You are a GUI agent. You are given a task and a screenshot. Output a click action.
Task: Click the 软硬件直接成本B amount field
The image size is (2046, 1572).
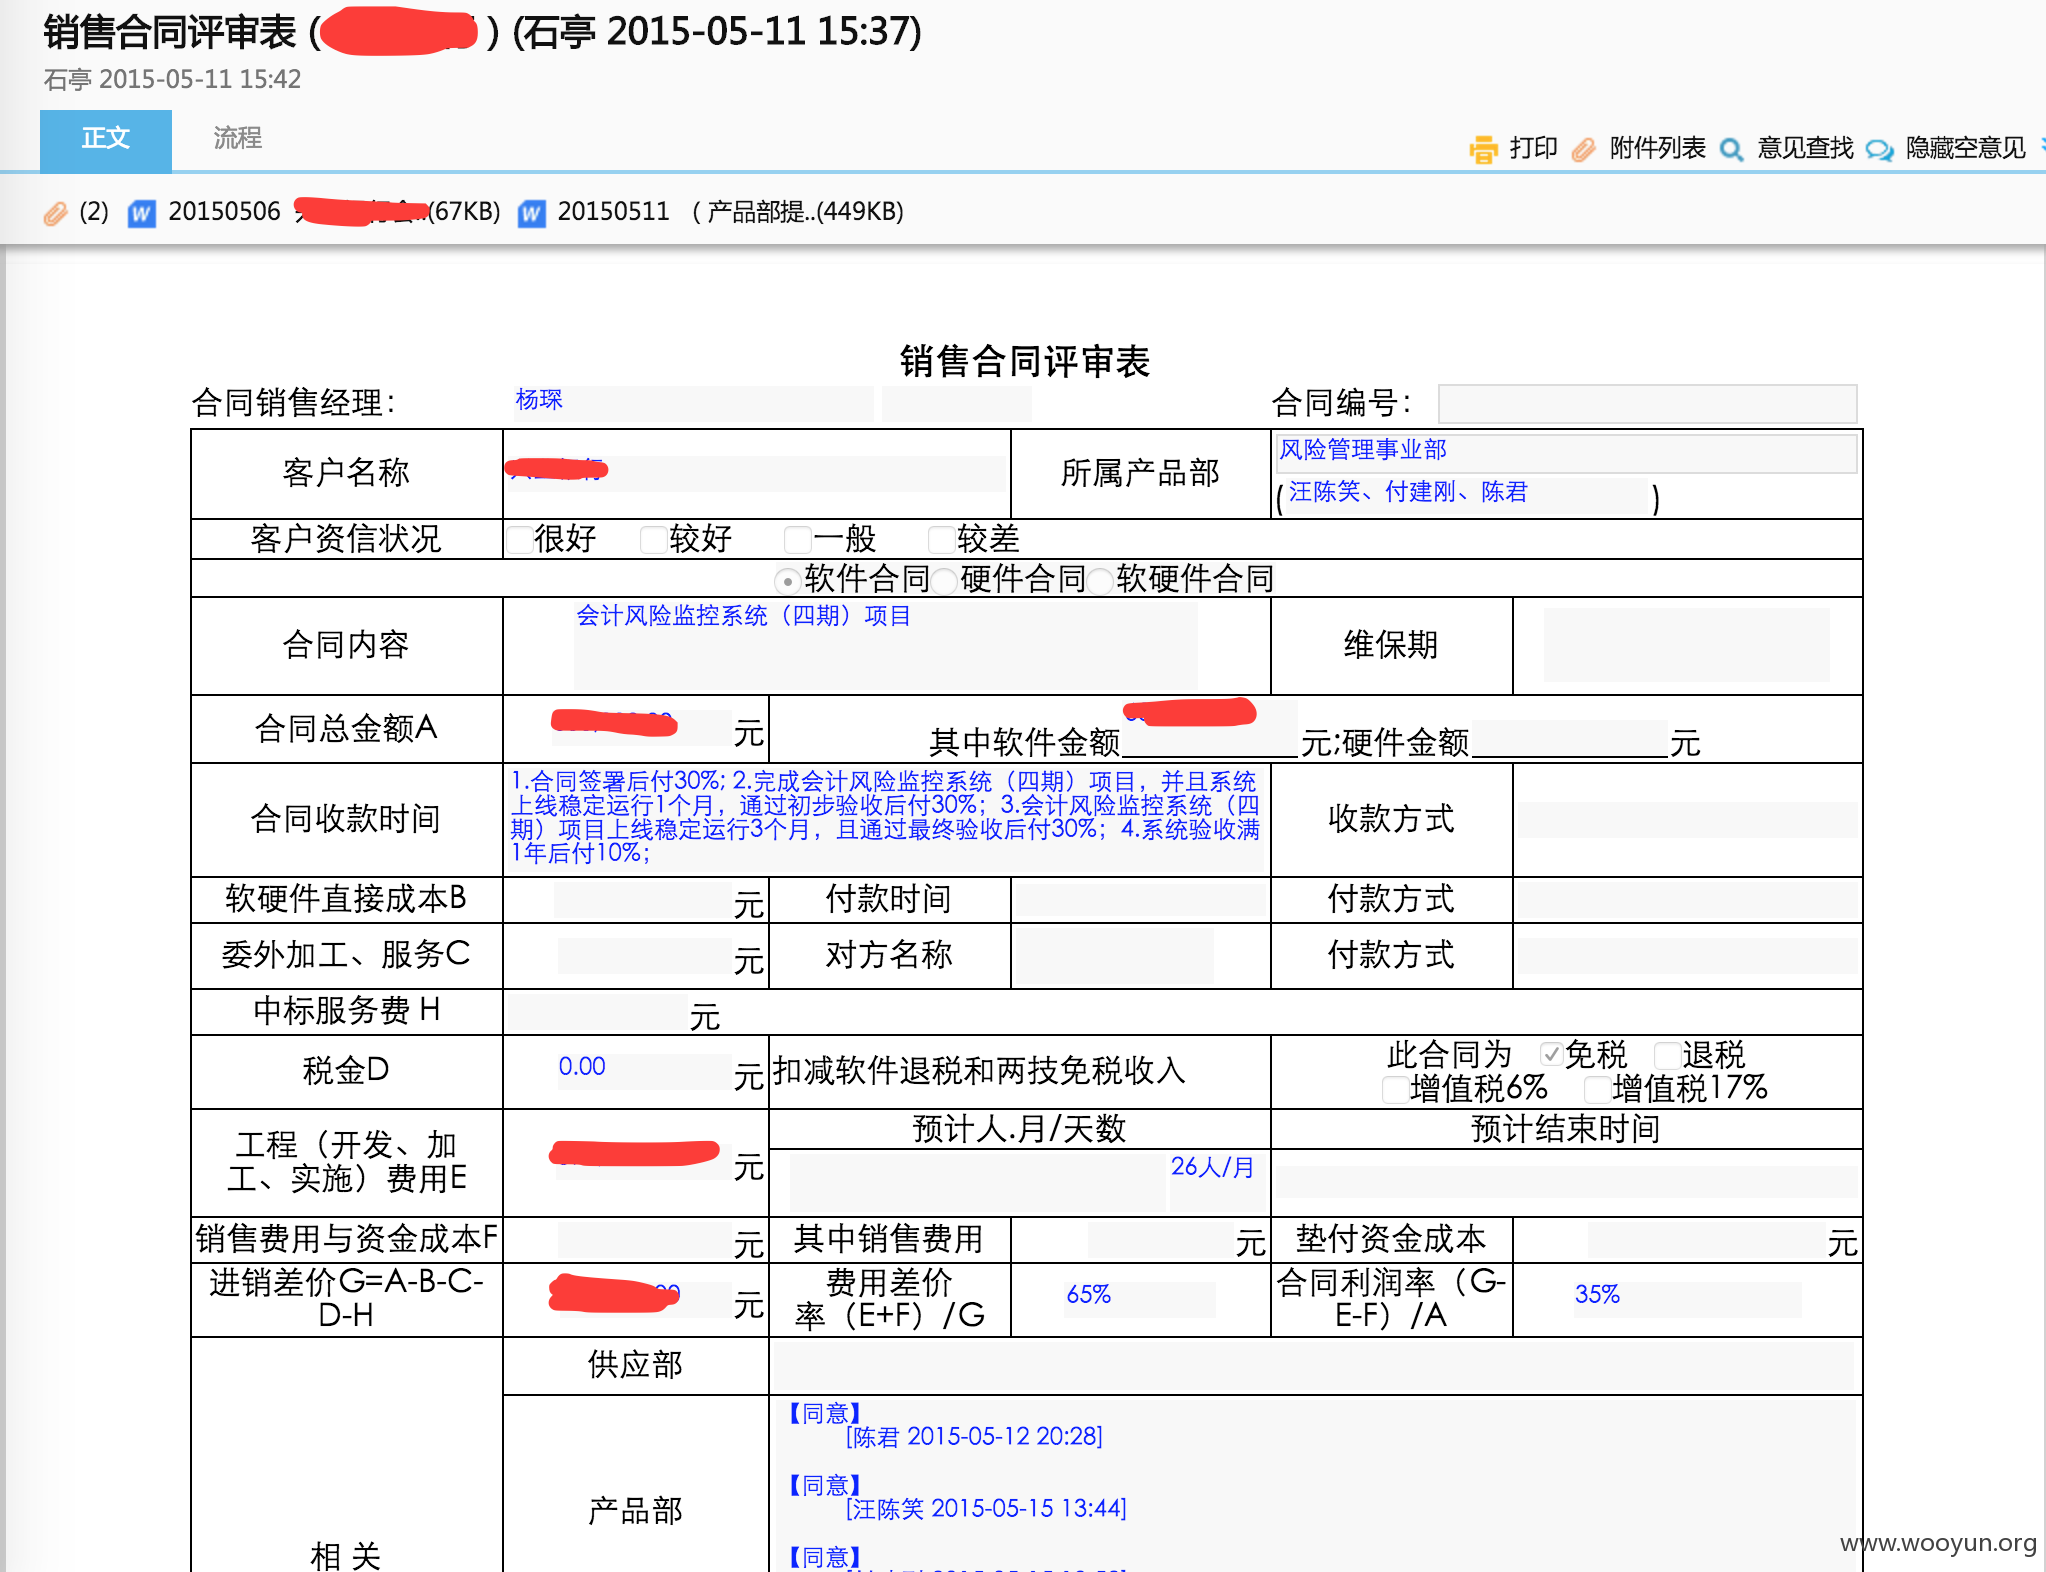642,901
